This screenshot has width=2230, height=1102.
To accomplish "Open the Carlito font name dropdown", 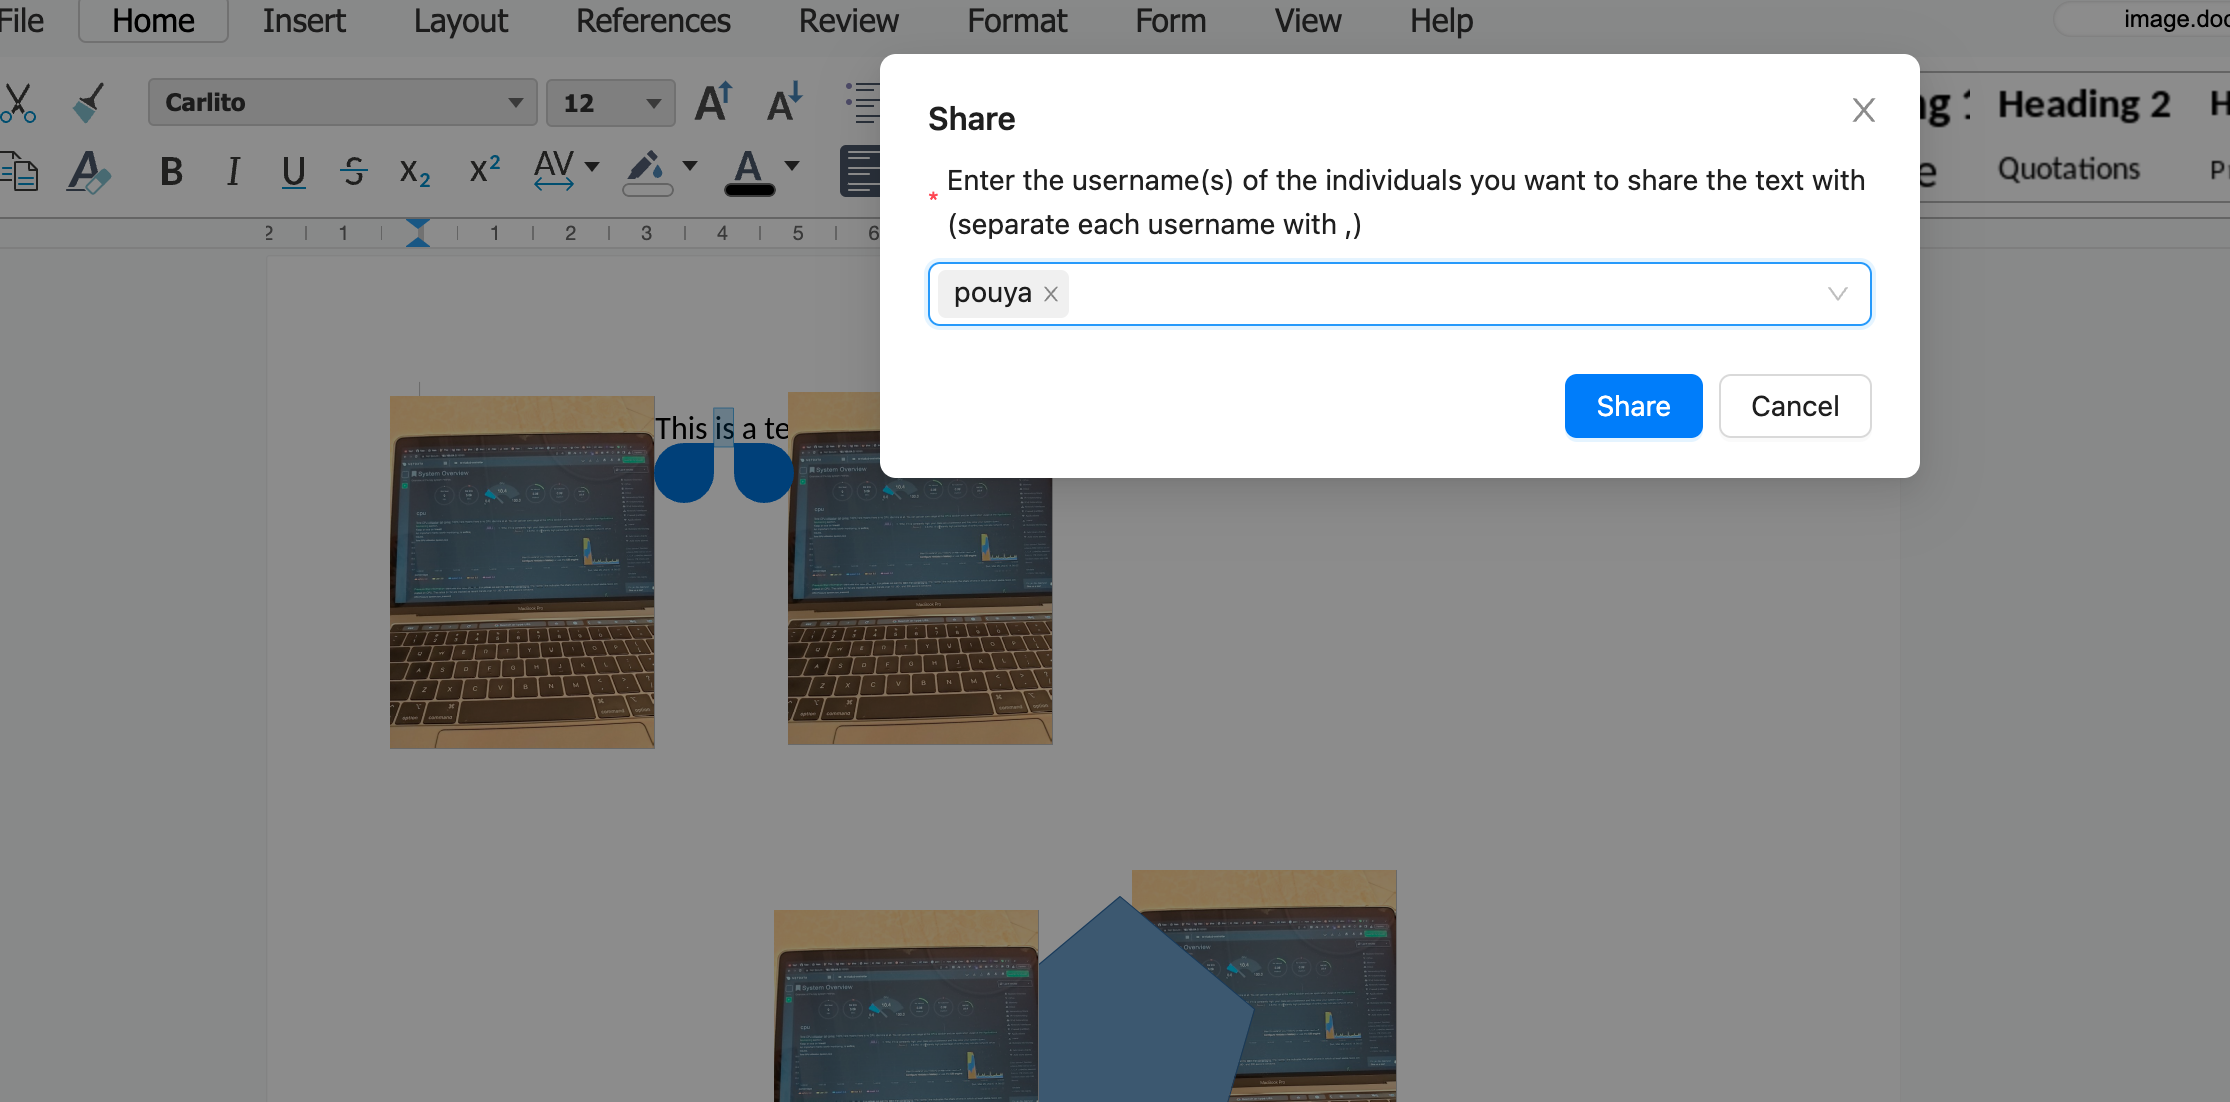I will (x=515, y=103).
